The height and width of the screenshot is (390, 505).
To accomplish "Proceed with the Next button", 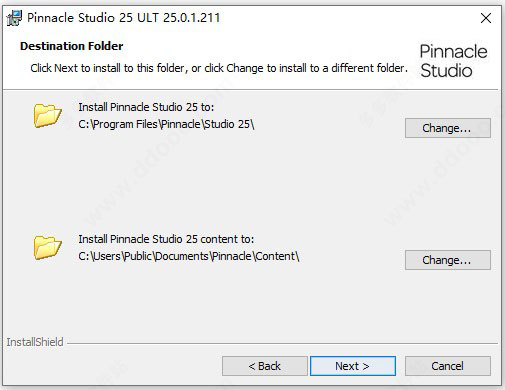I will point(353,366).
